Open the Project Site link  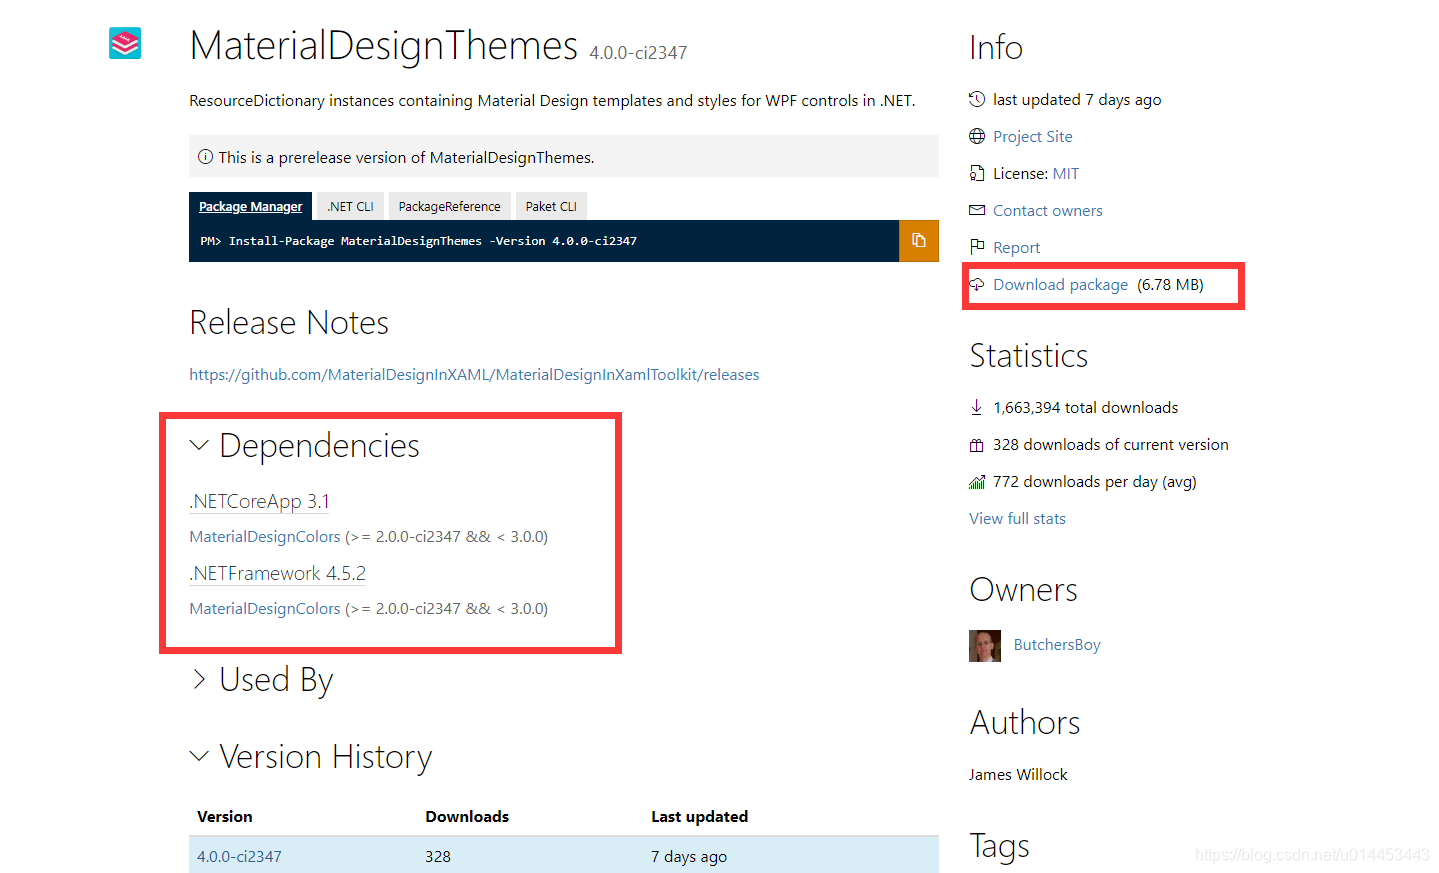point(1032,136)
